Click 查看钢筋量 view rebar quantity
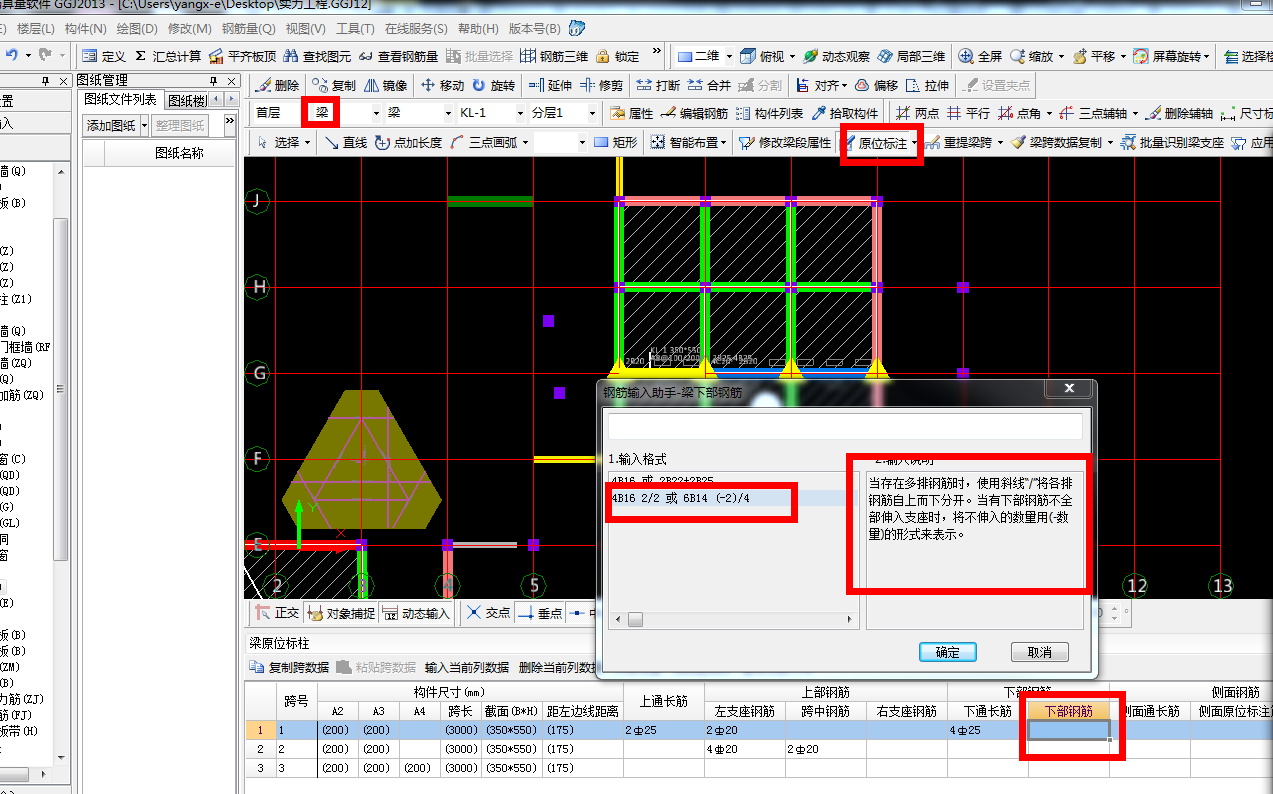 pyautogui.click(x=398, y=56)
